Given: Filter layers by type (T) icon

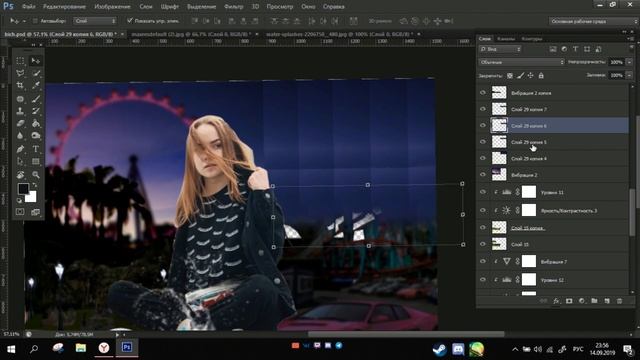Looking at the screenshot, I should coord(576,49).
